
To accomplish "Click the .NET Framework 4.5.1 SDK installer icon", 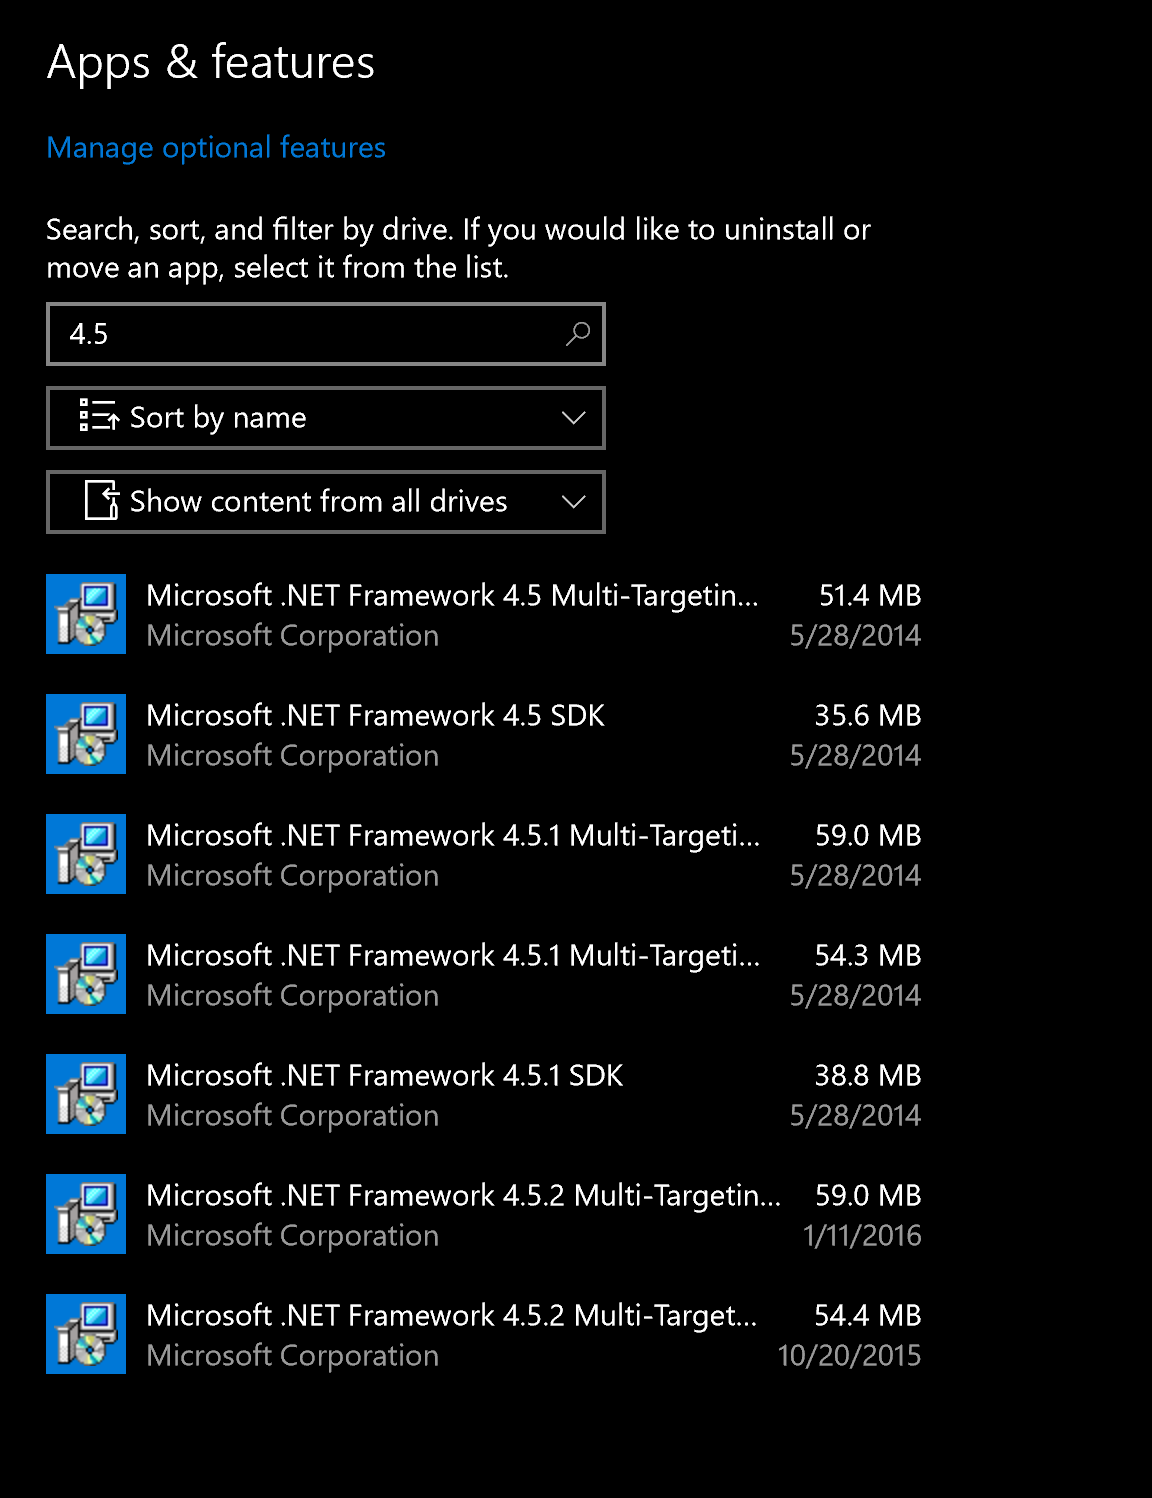I will [x=86, y=1094].
